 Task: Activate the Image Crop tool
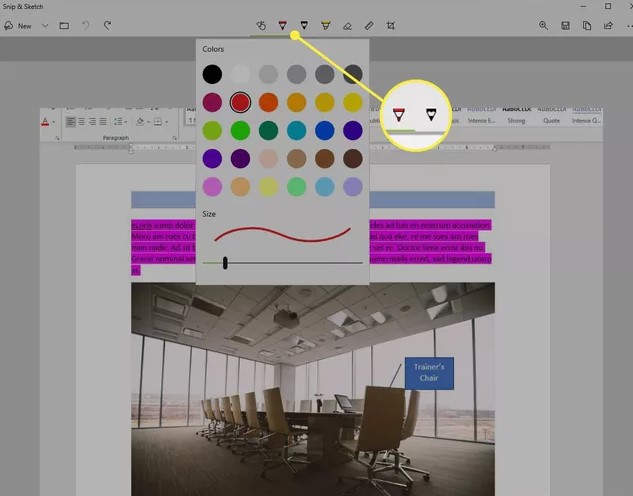coord(390,26)
